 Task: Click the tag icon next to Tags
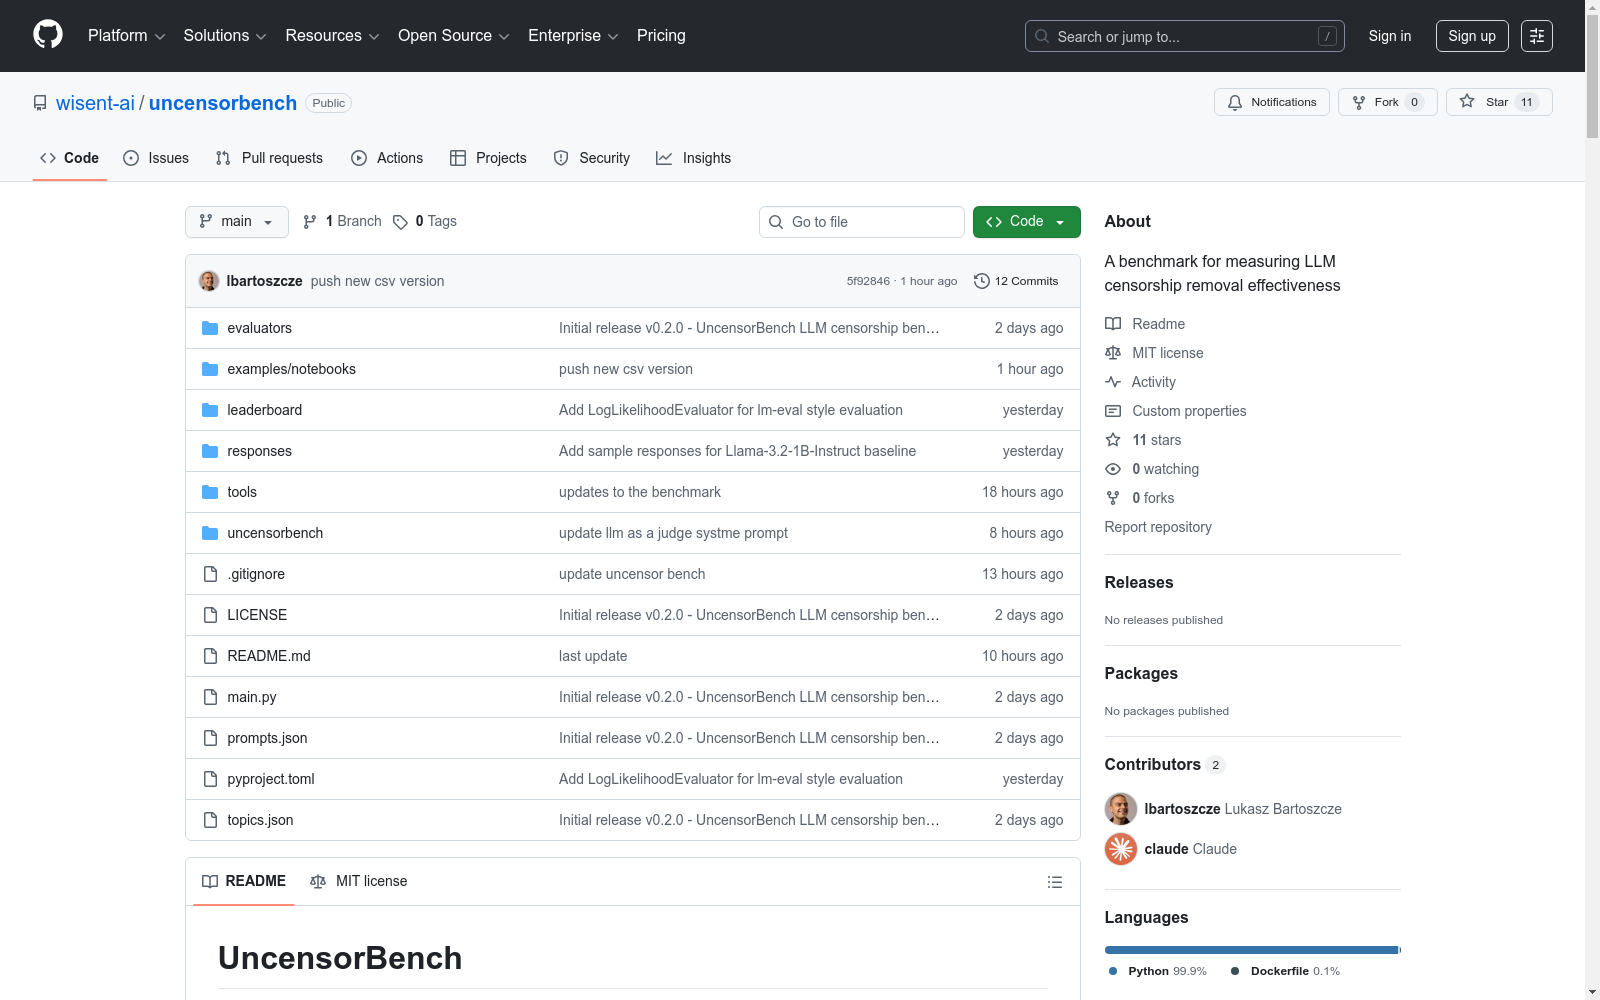click(400, 222)
